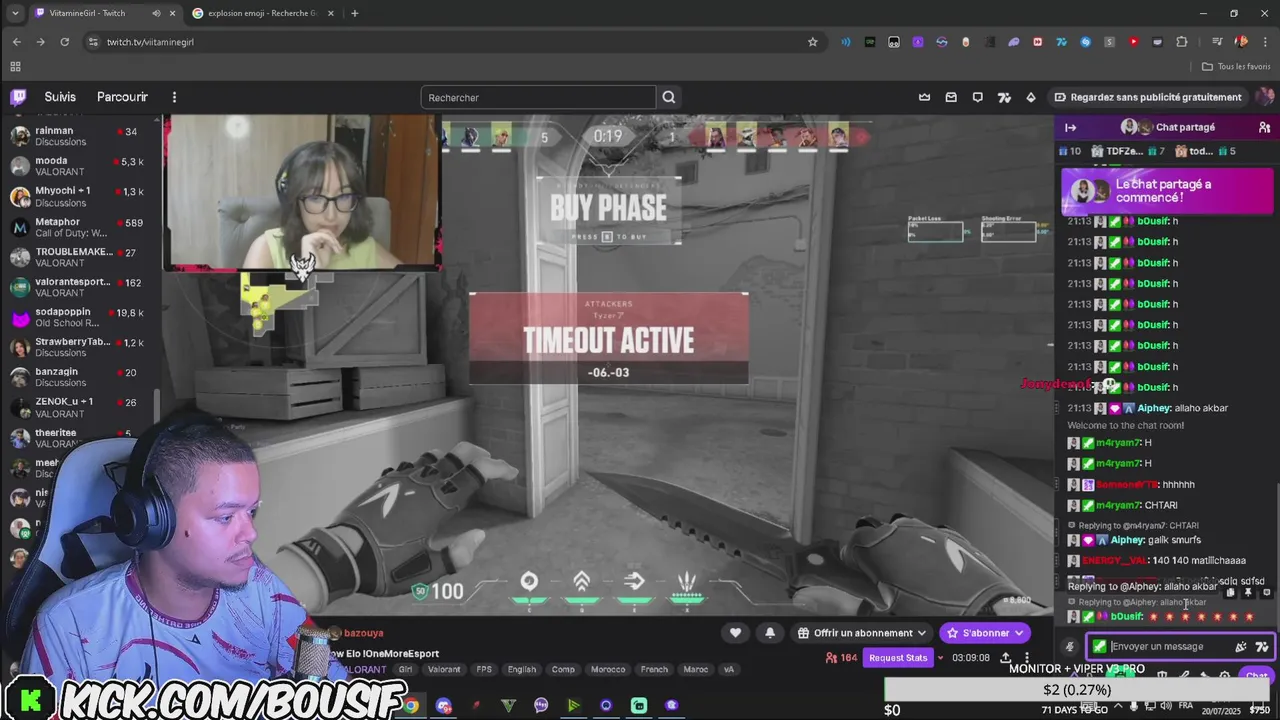Close the explosion emoji tab
The image size is (1280, 720).
point(329,13)
